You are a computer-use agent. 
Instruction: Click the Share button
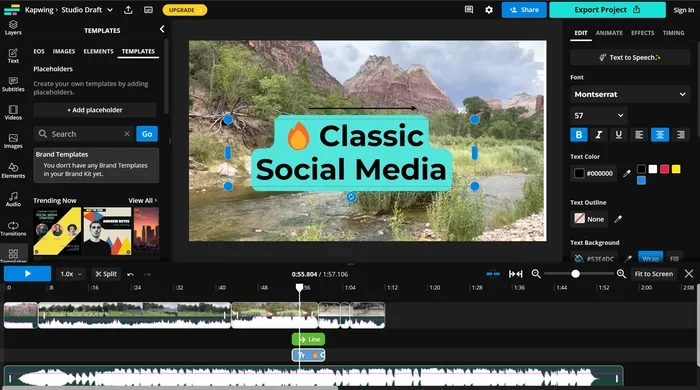(524, 9)
